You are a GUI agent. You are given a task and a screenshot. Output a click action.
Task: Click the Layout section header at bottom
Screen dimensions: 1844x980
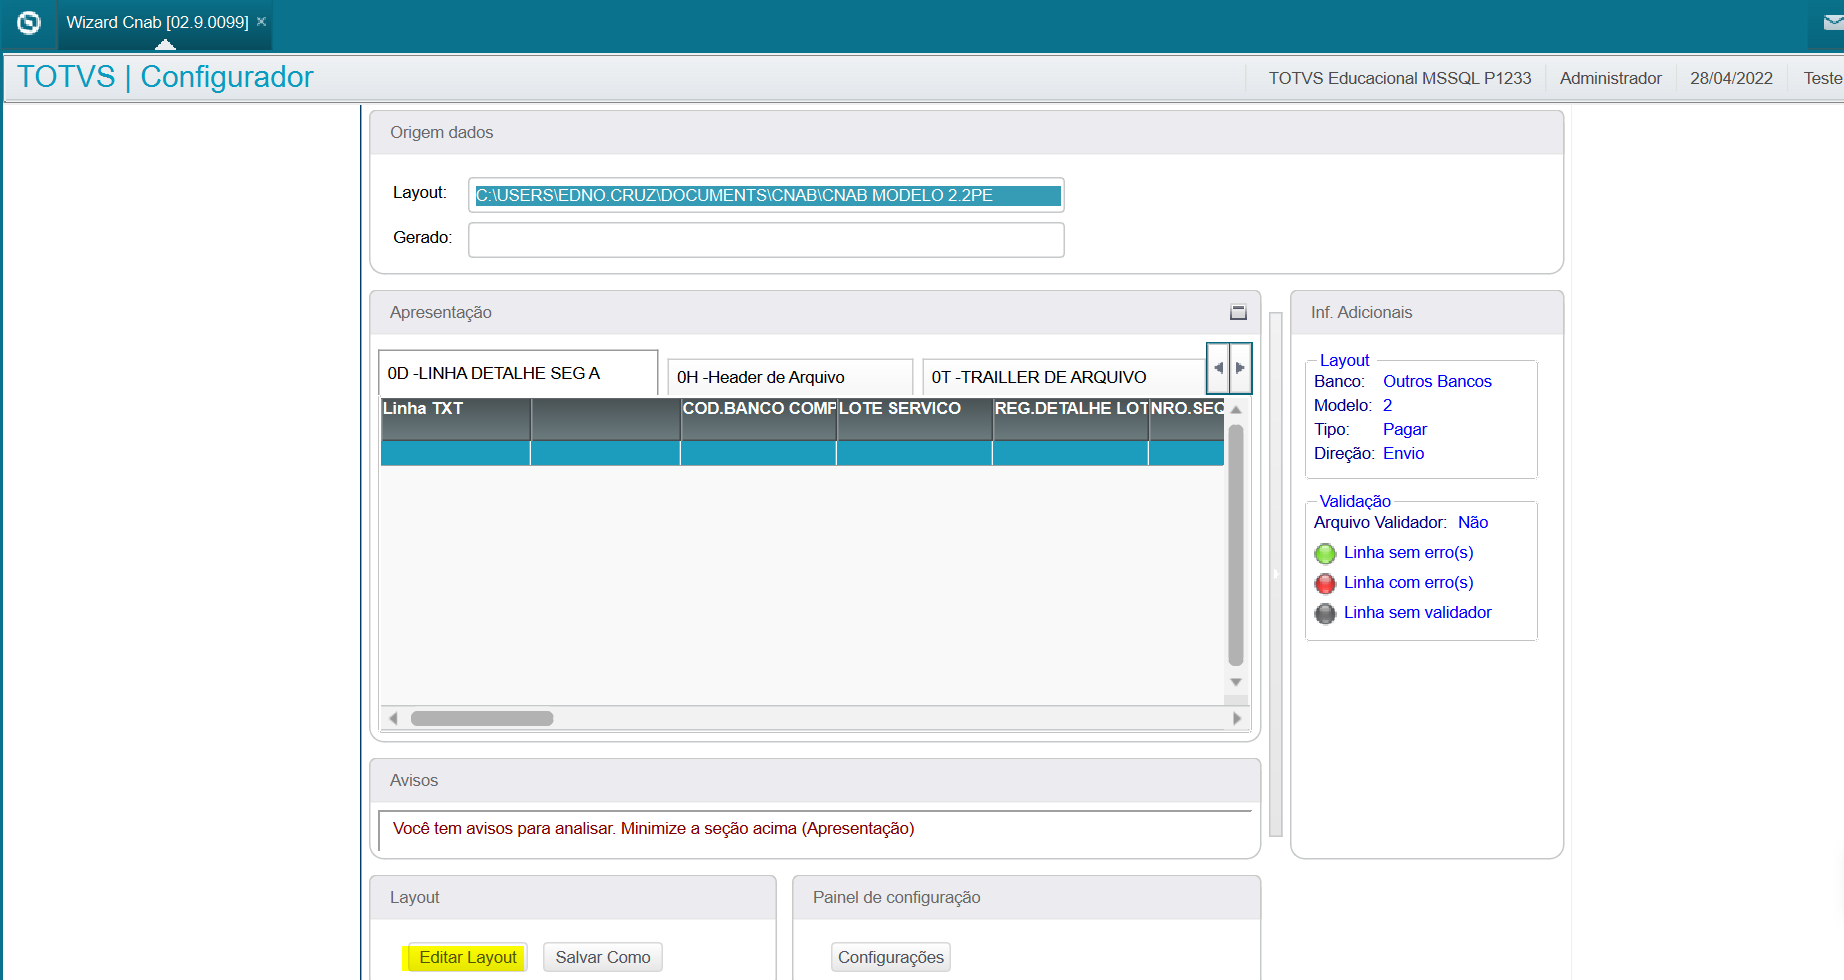coord(573,897)
